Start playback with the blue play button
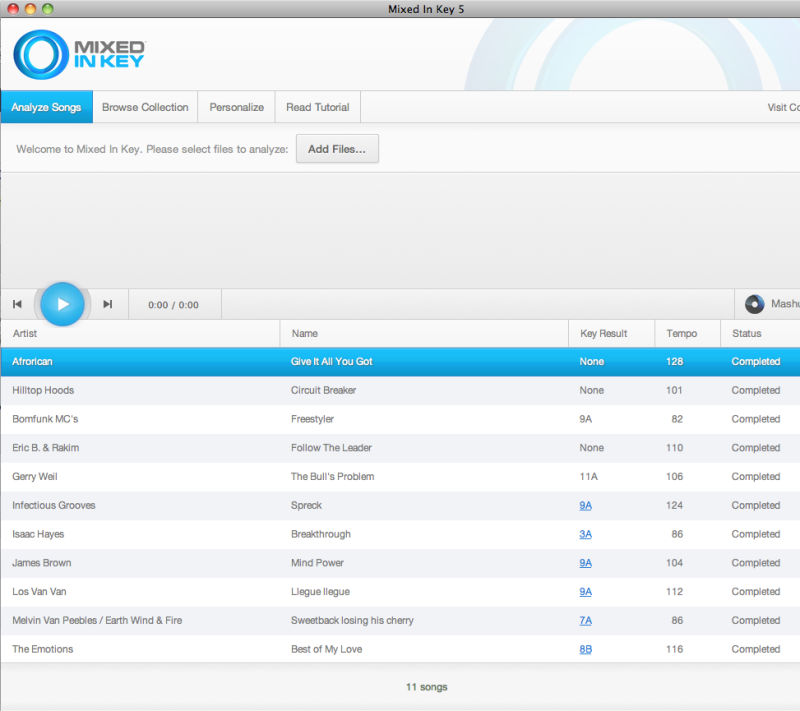 (x=62, y=304)
